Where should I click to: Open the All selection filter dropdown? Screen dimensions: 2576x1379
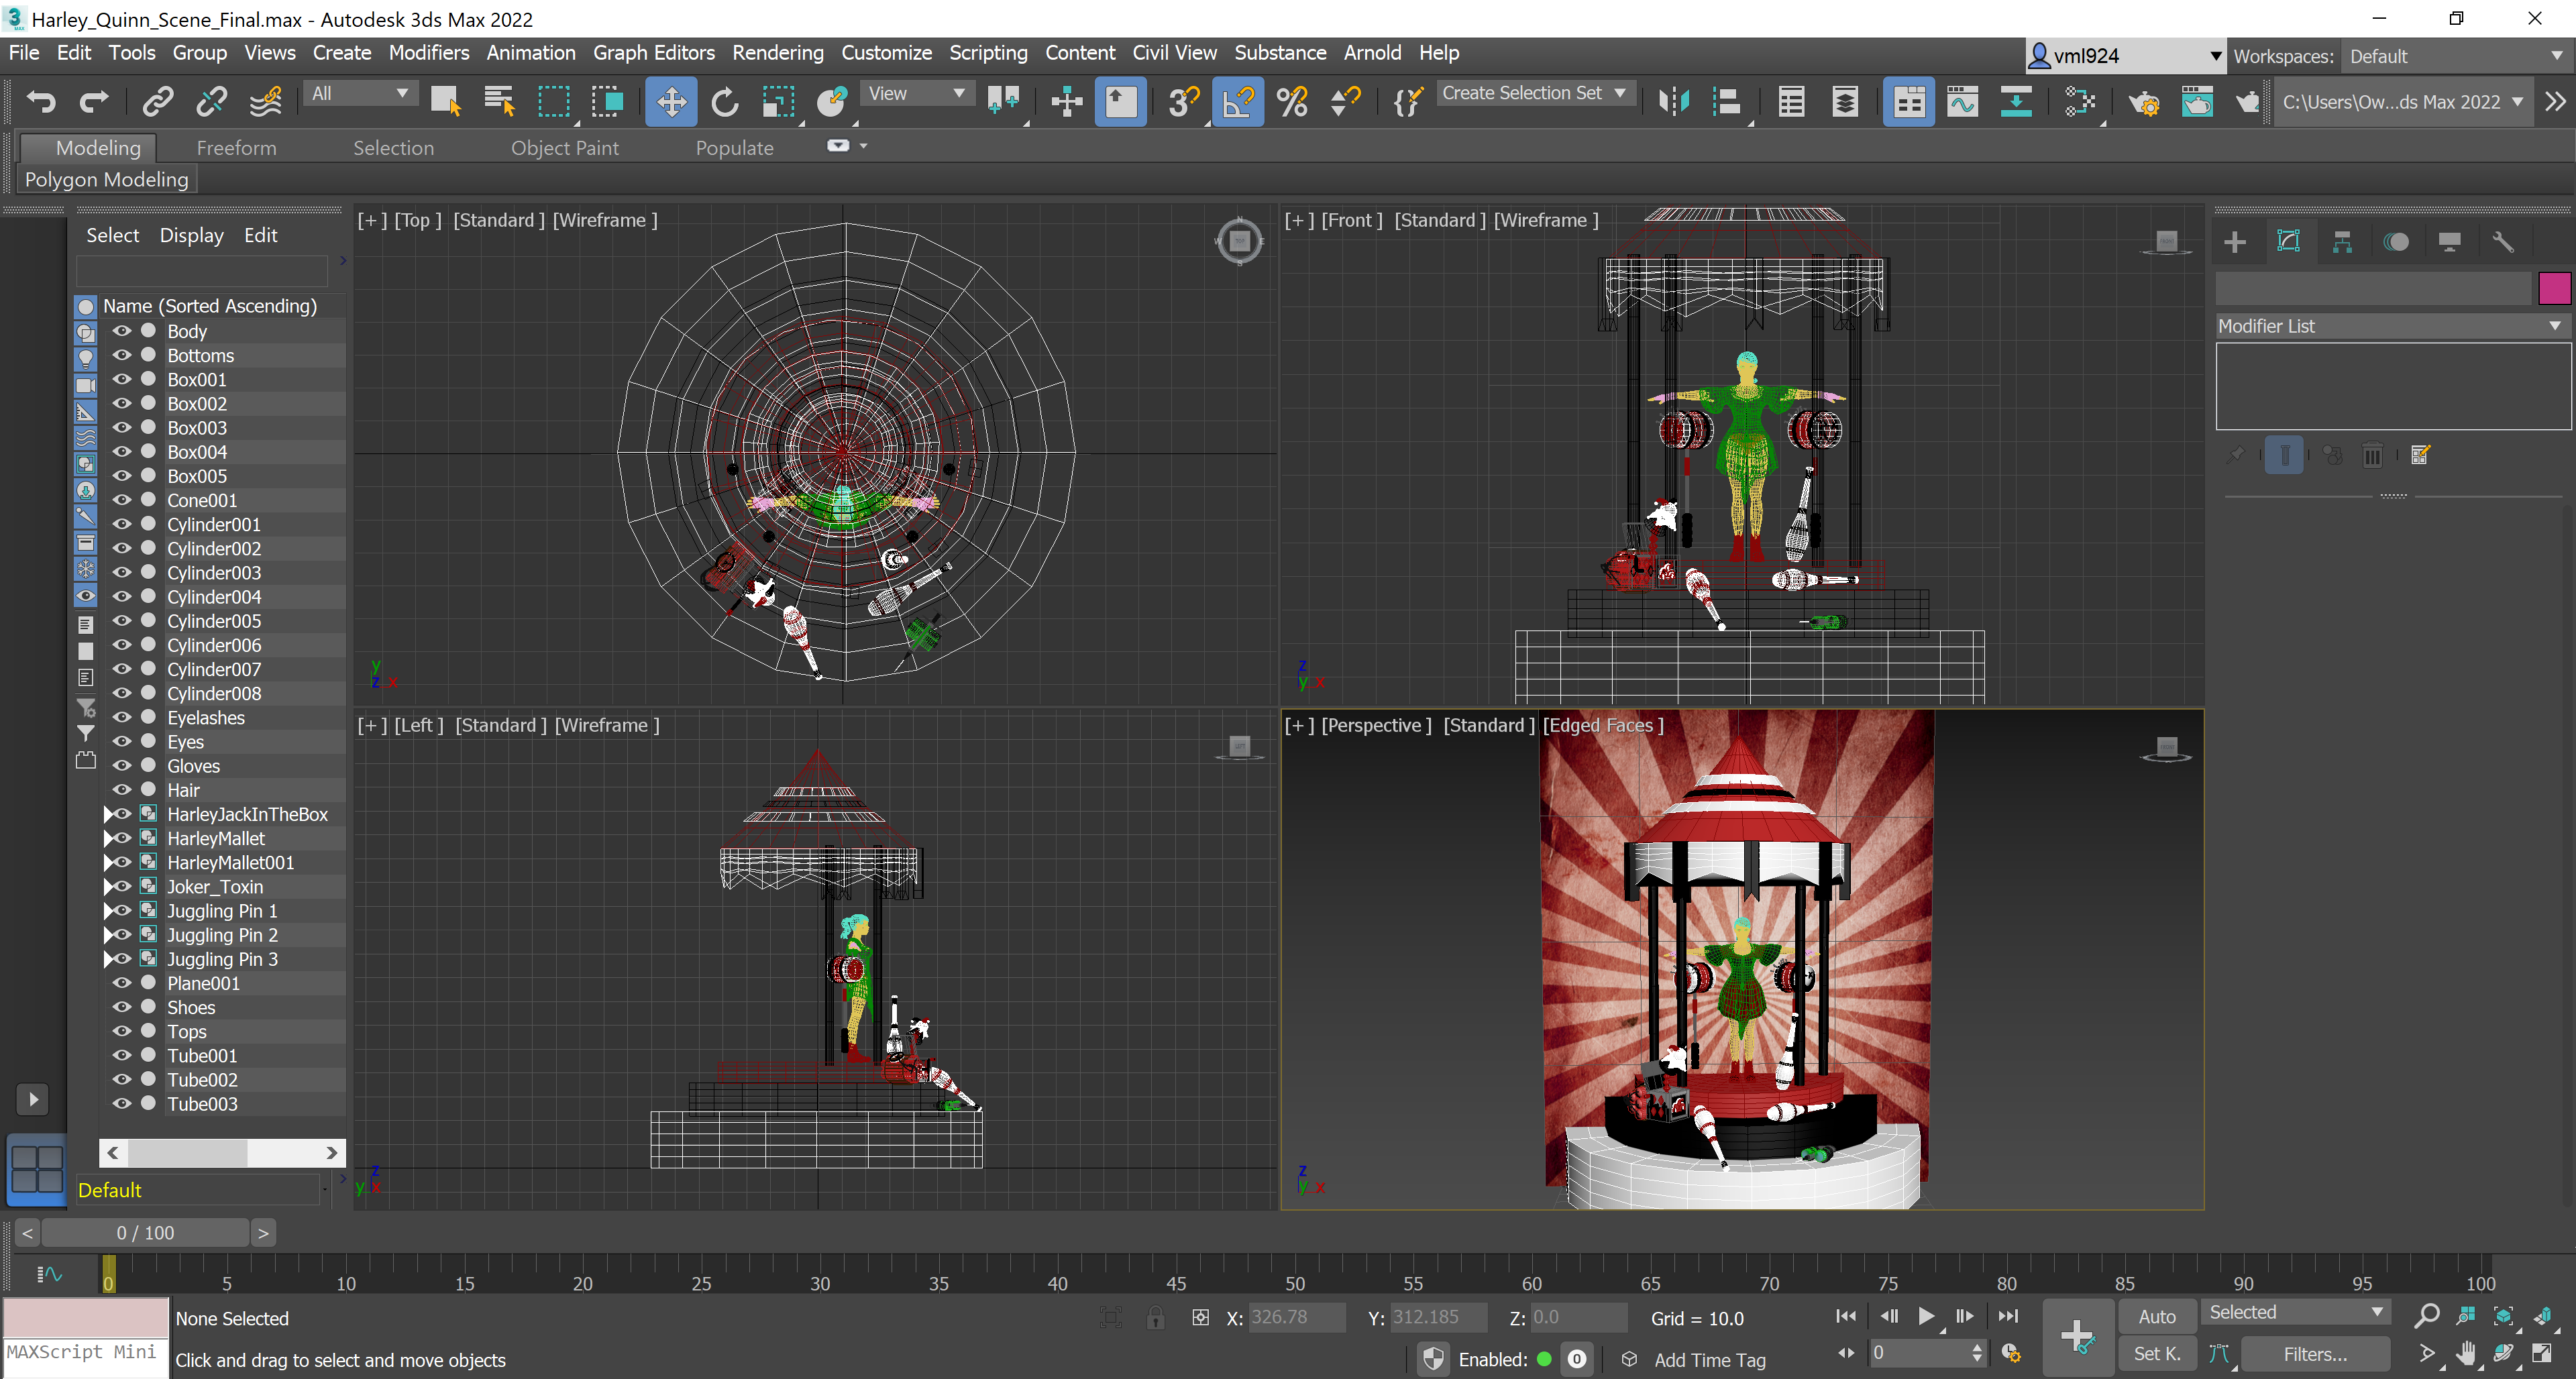(360, 94)
